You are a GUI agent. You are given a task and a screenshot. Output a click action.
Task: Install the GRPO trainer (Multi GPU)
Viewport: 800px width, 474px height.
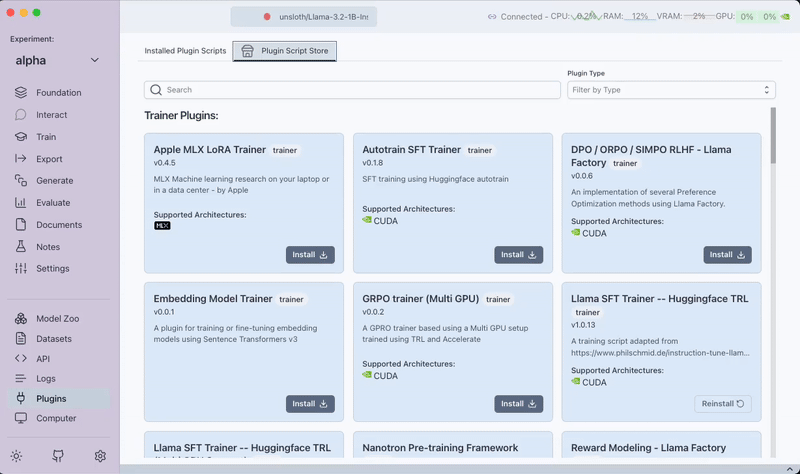[x=518, y=404]
